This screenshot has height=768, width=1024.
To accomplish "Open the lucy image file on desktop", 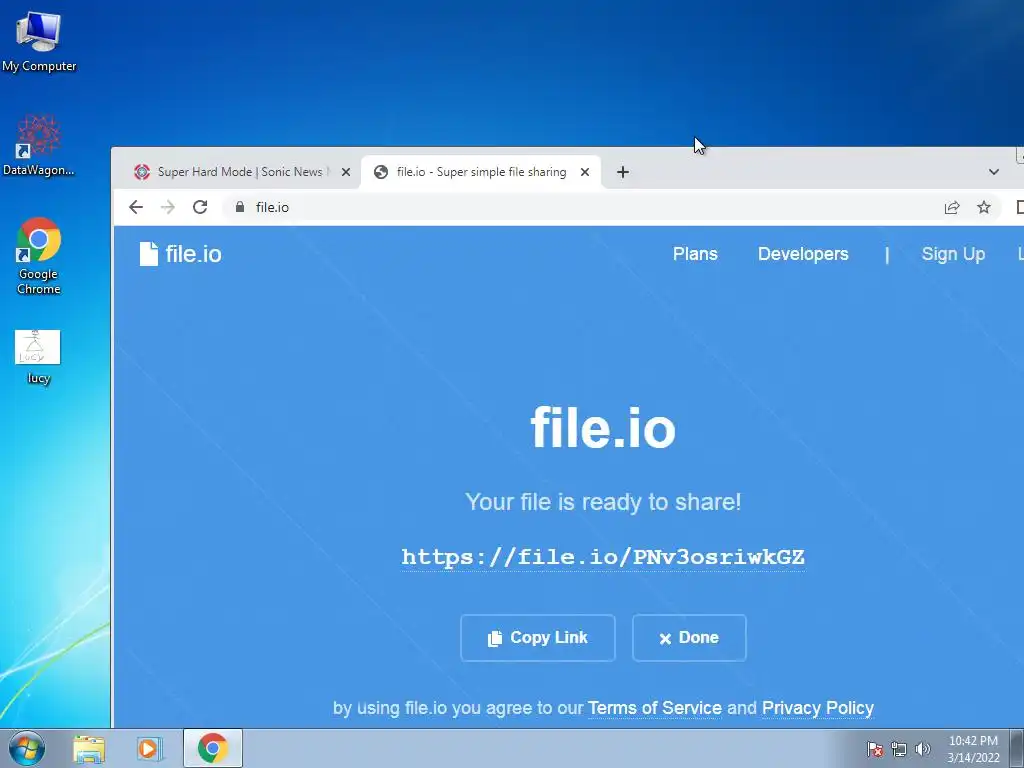I will (x=38, y=357).
